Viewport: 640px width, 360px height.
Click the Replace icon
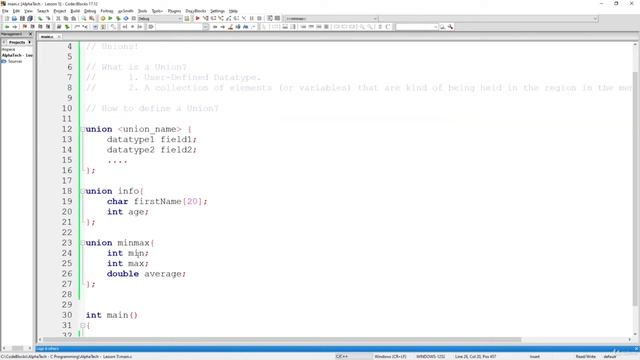click(x=92, y=18)
